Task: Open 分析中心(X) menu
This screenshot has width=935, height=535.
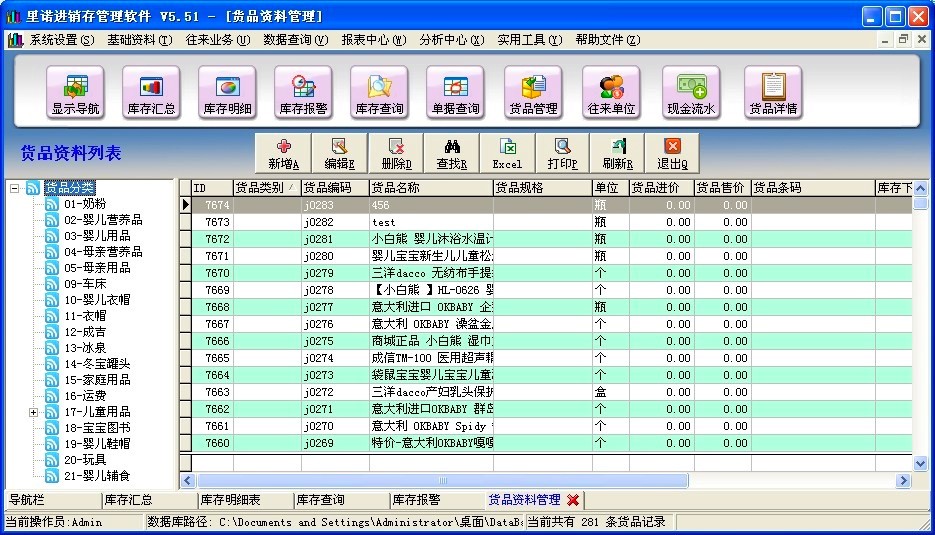Action: point(451,40)
